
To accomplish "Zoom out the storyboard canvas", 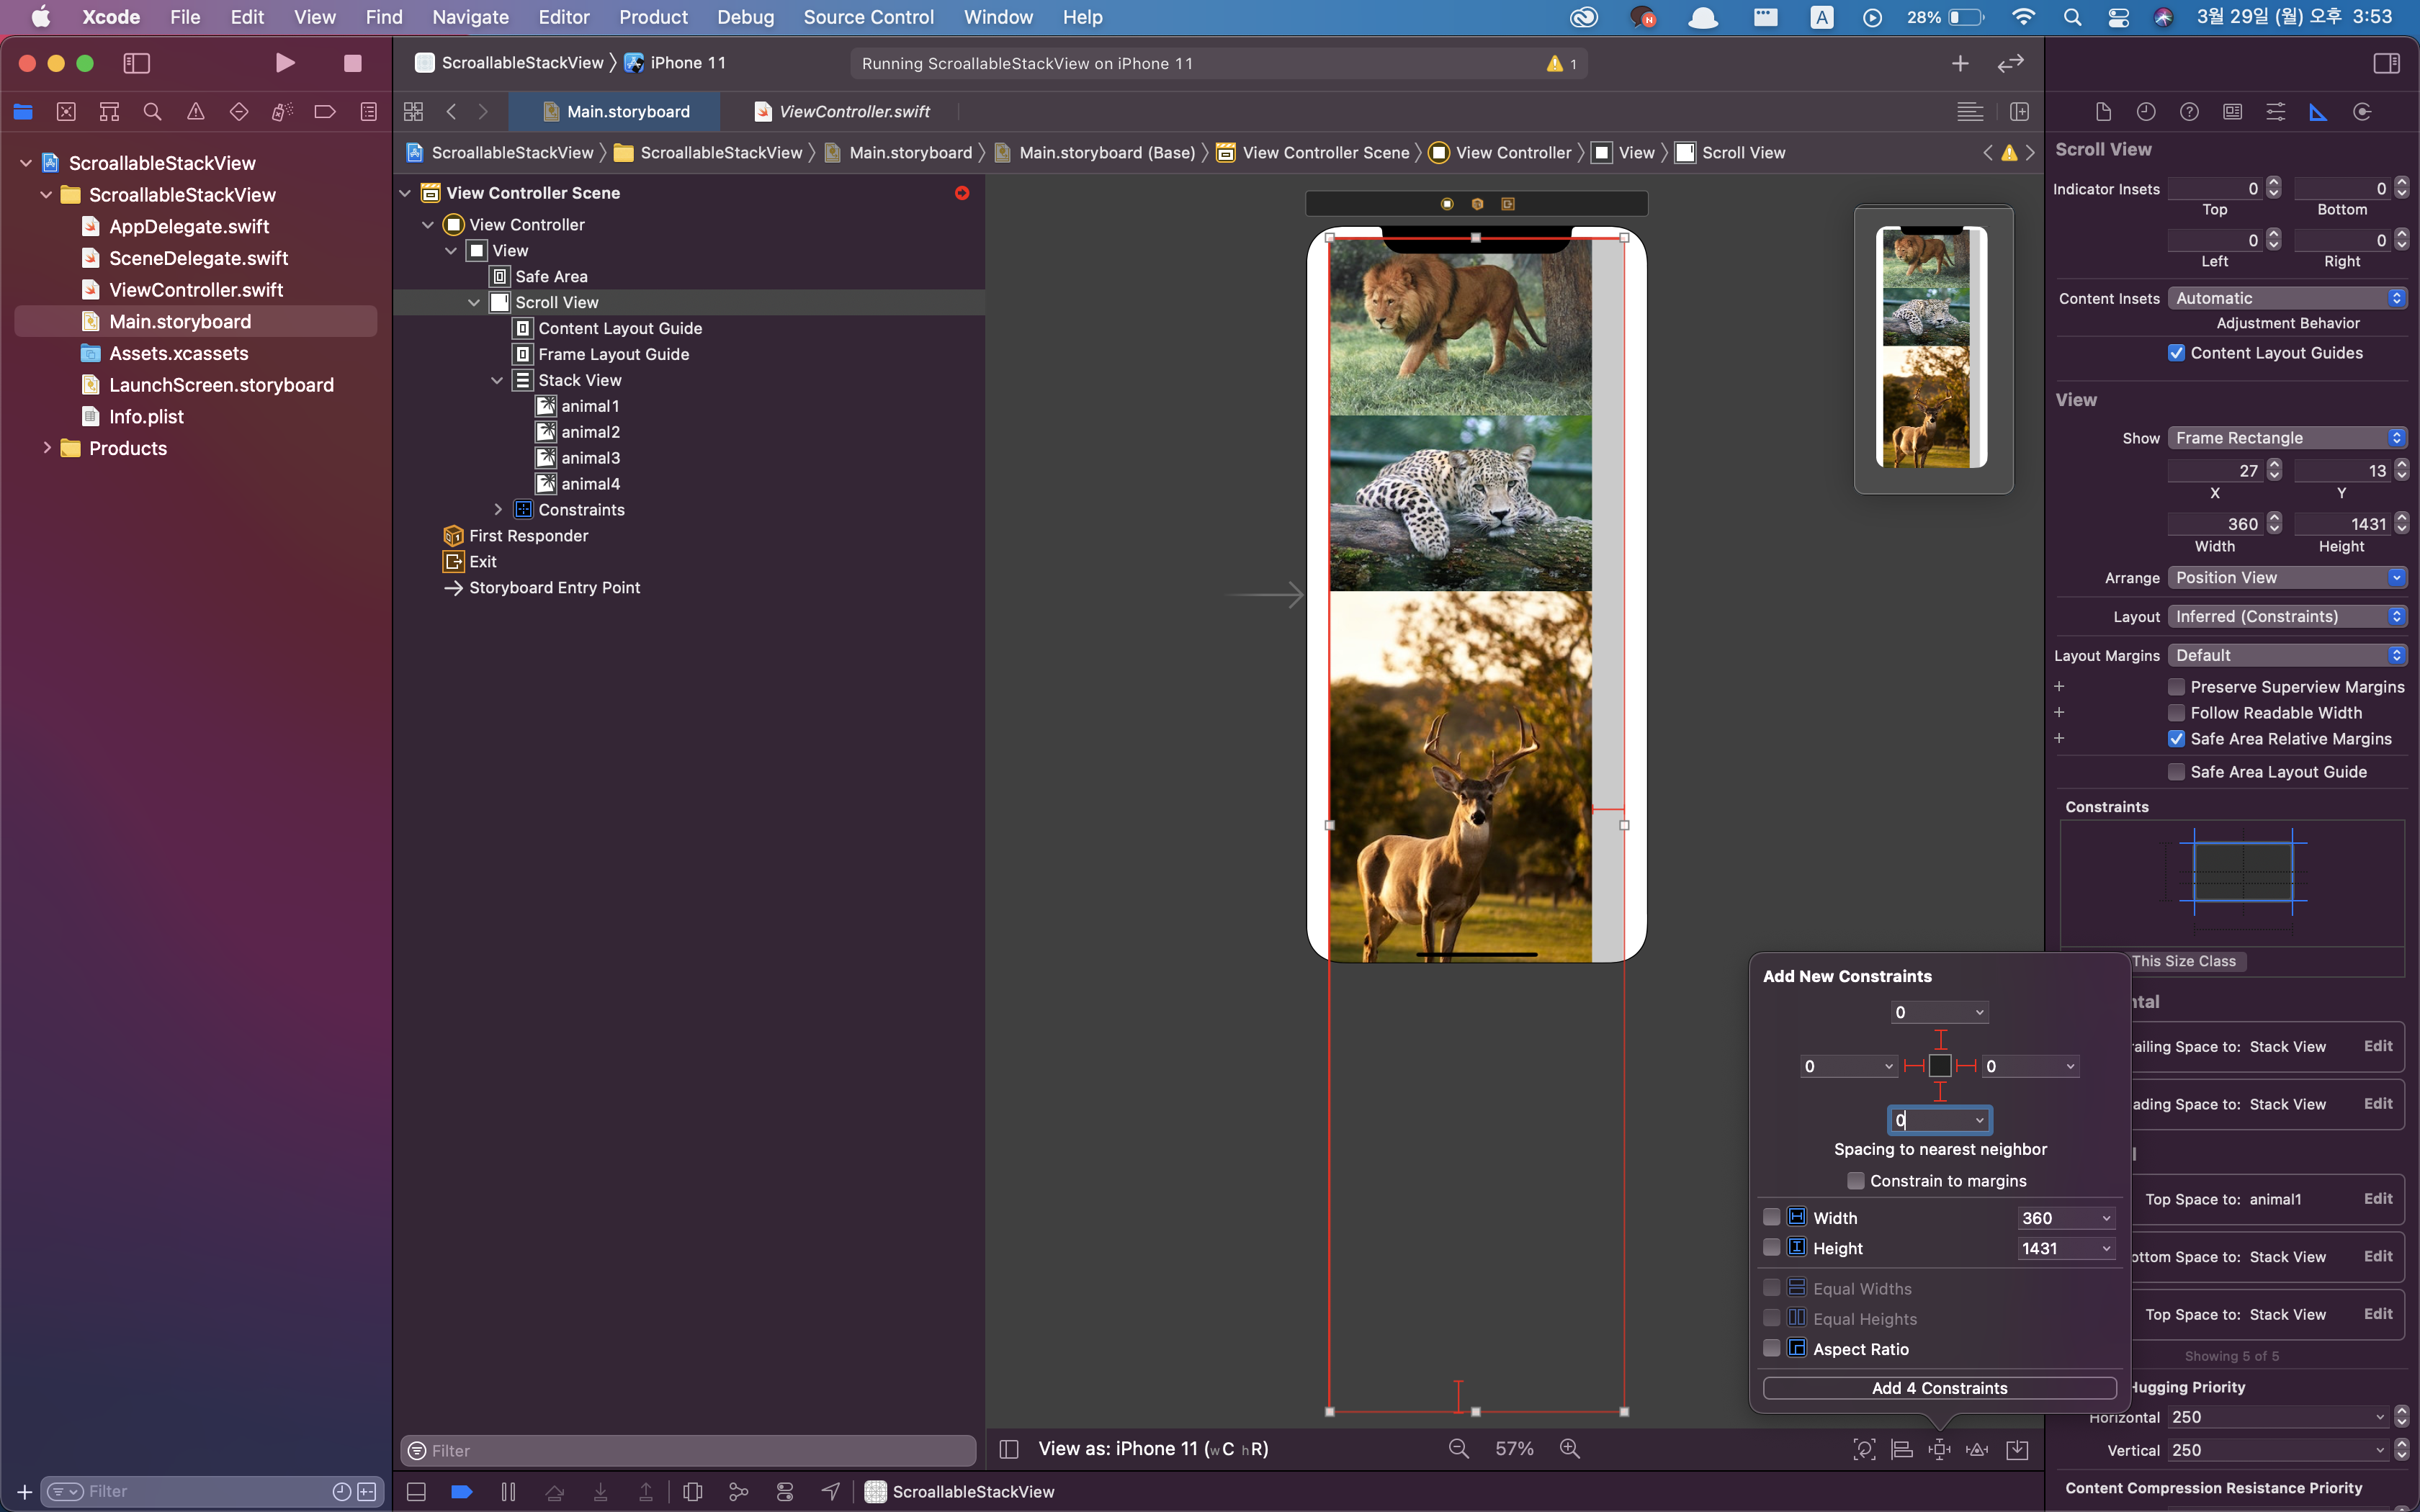I will (x=1459, y=1449).
